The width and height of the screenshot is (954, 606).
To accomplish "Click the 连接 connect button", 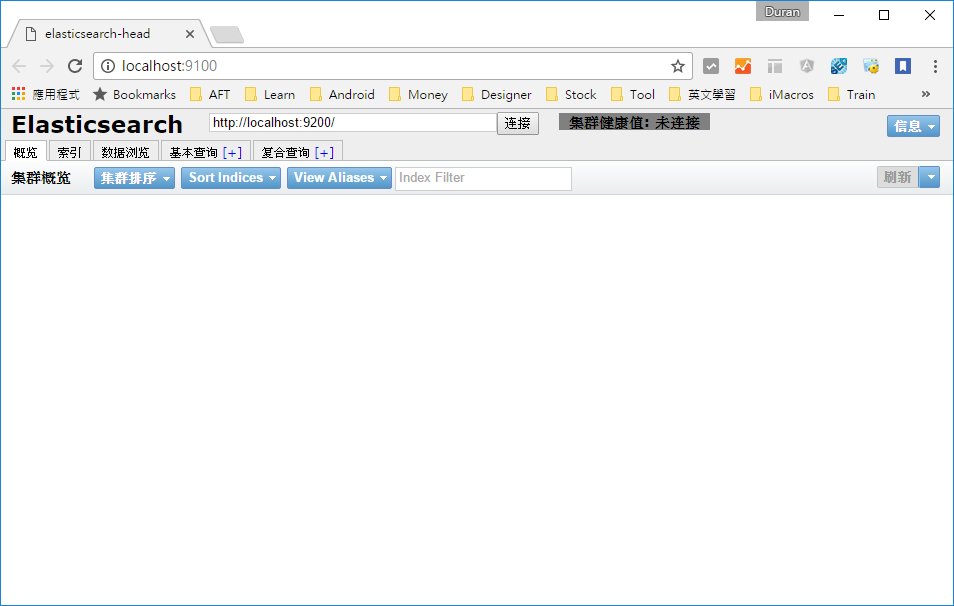I will [x=517, y=124].
